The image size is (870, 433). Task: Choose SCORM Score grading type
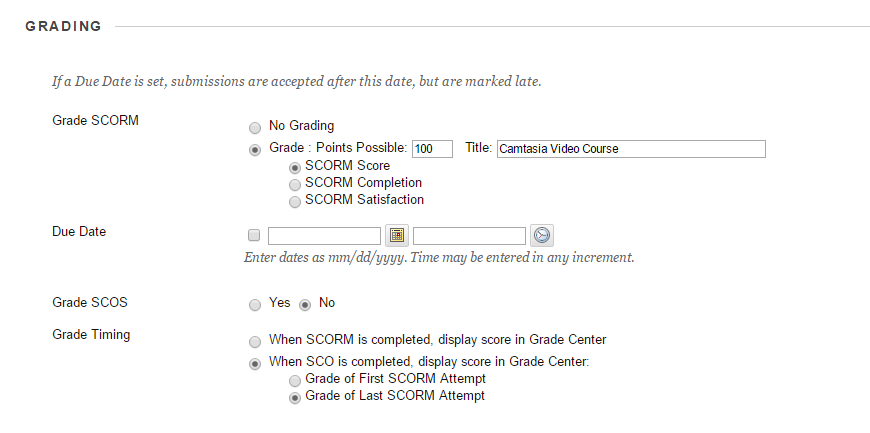pos(294,167)
